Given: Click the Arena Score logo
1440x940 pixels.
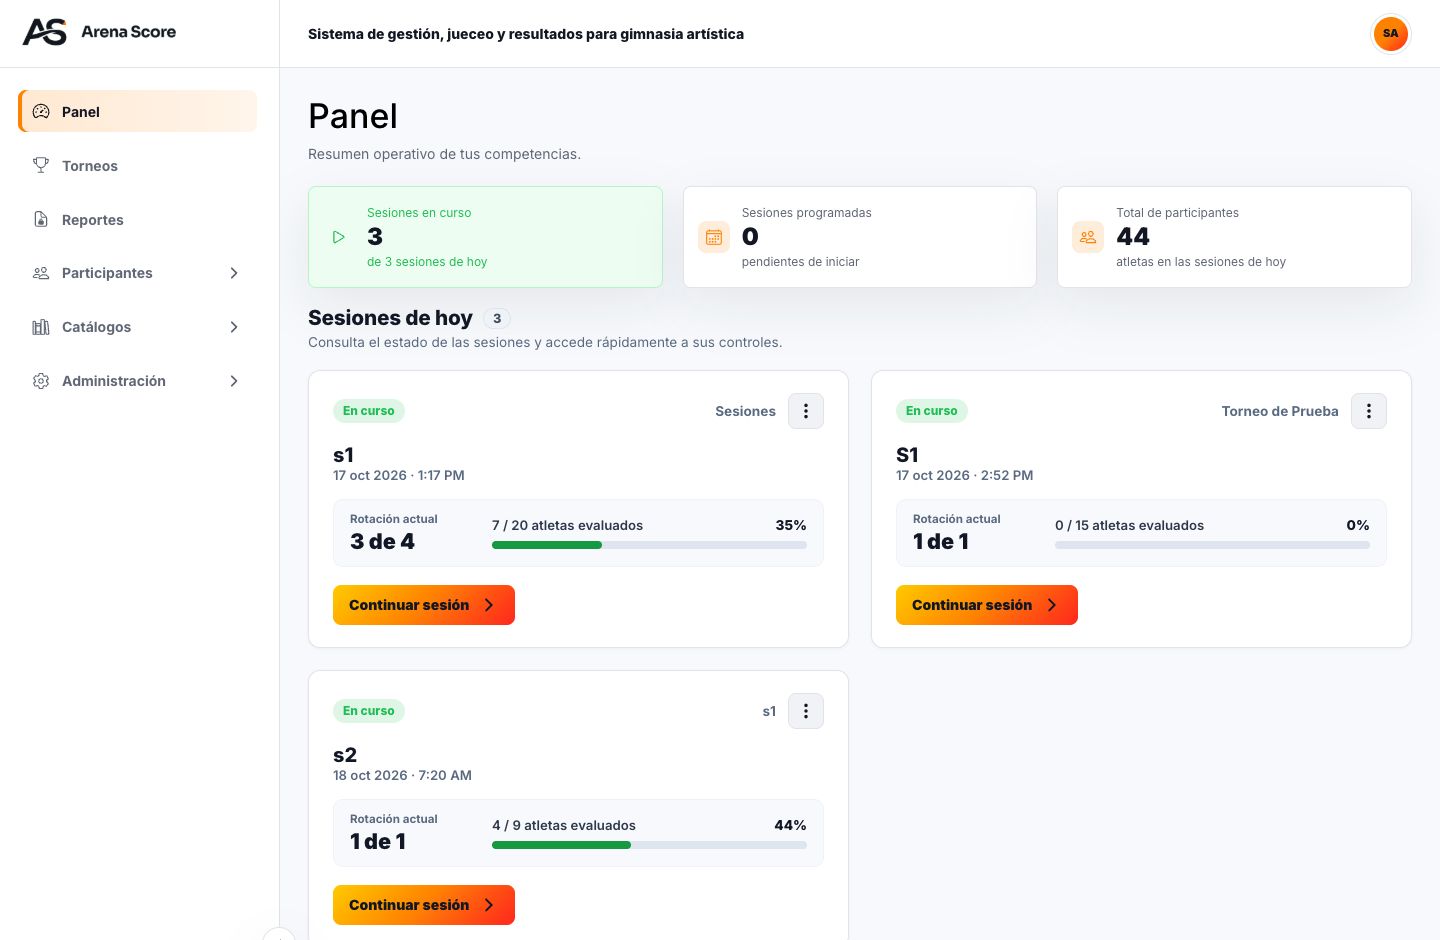Looking at the screenshot, I should click(99, 32).
